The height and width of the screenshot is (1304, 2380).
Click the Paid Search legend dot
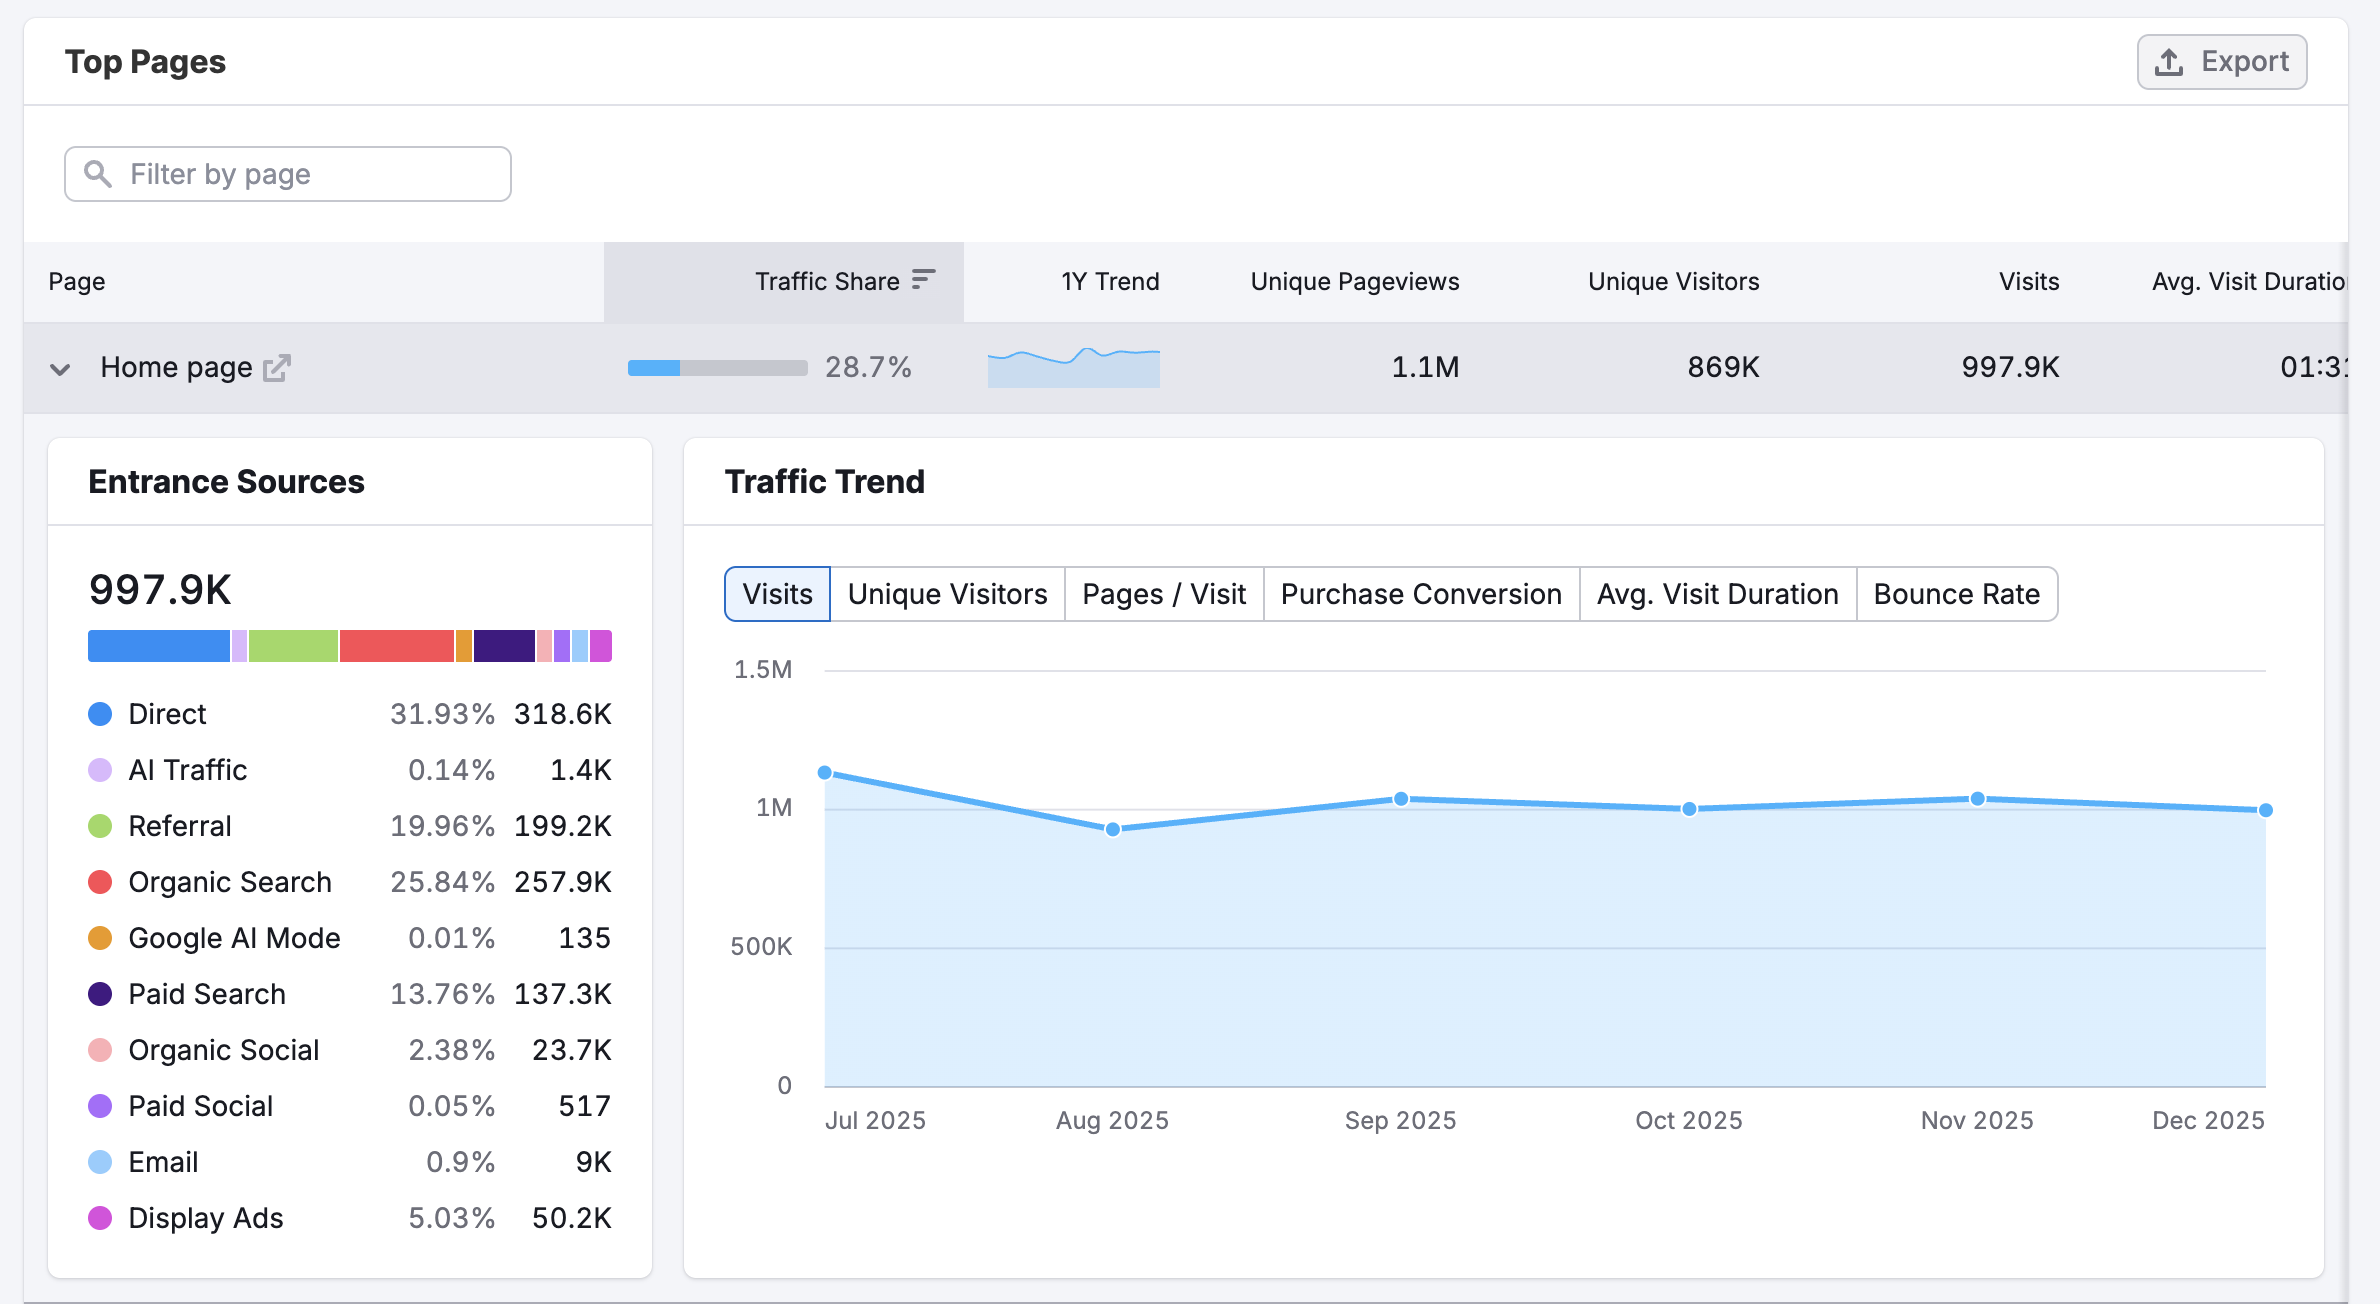tap(100, 993)
